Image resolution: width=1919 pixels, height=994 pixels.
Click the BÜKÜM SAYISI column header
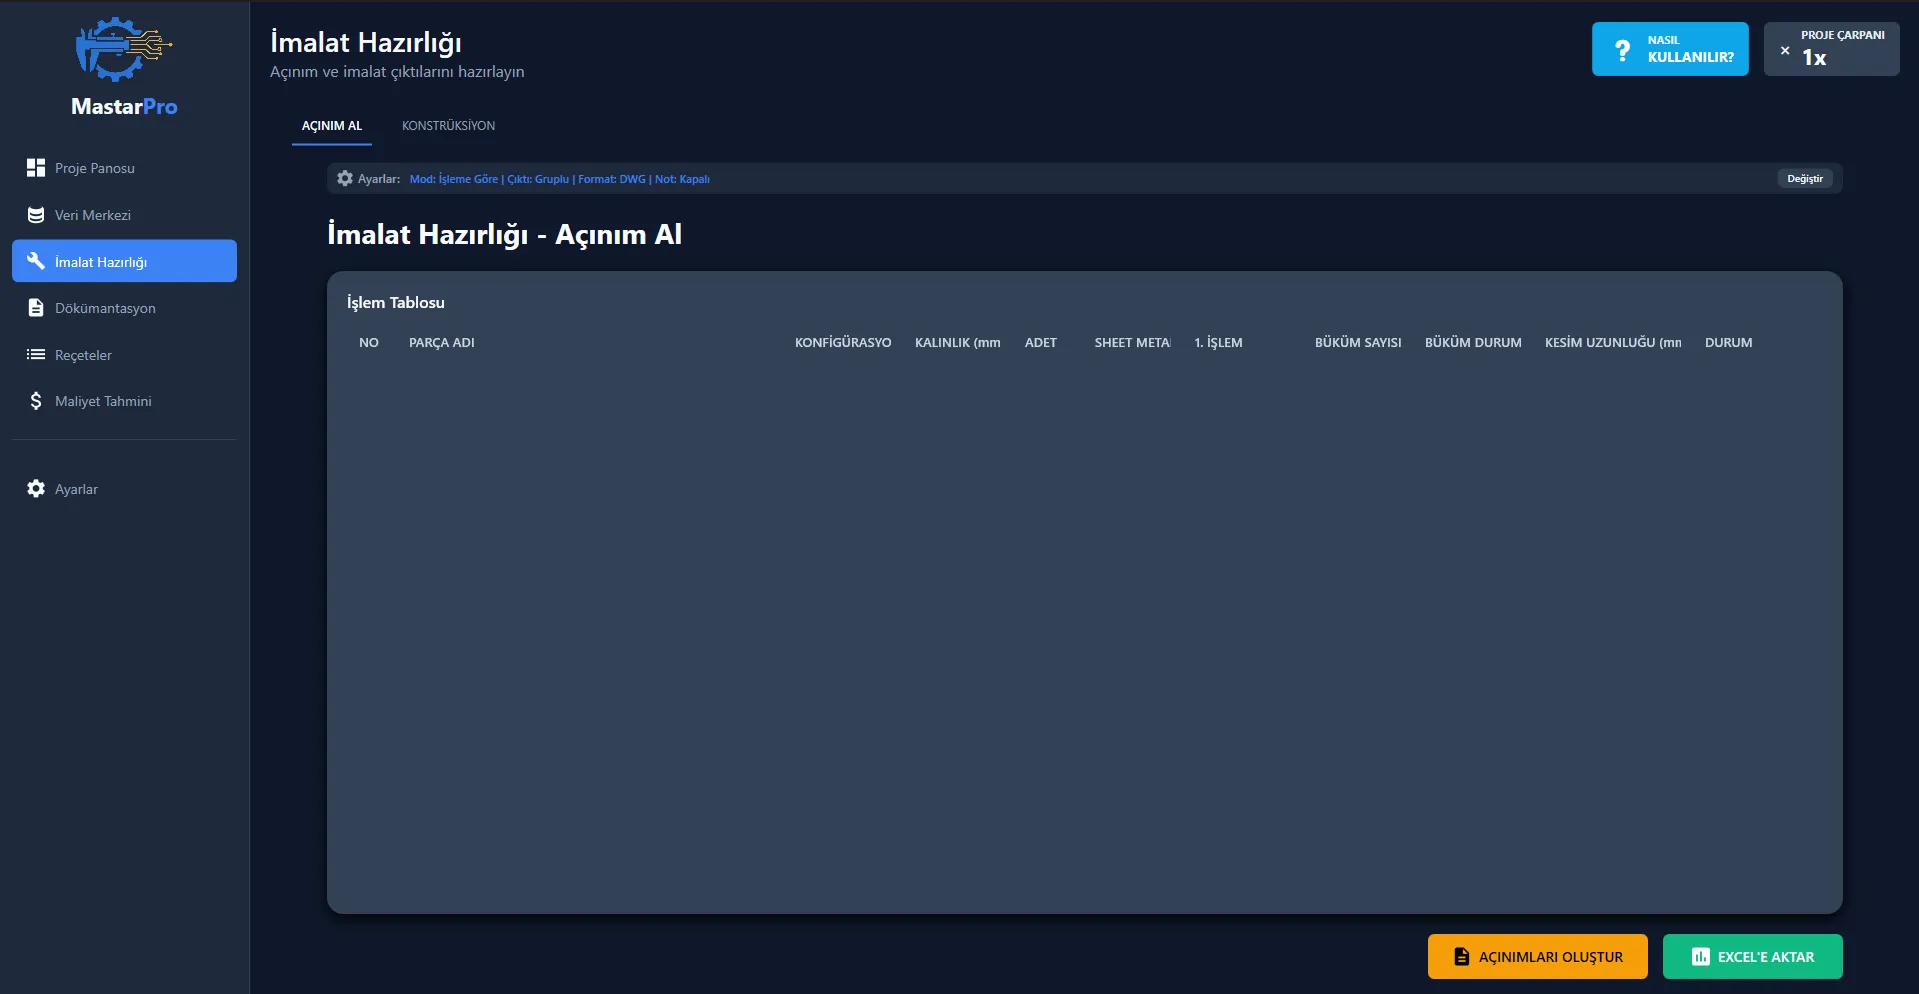pyautogui.click(x=1357, y=343)
